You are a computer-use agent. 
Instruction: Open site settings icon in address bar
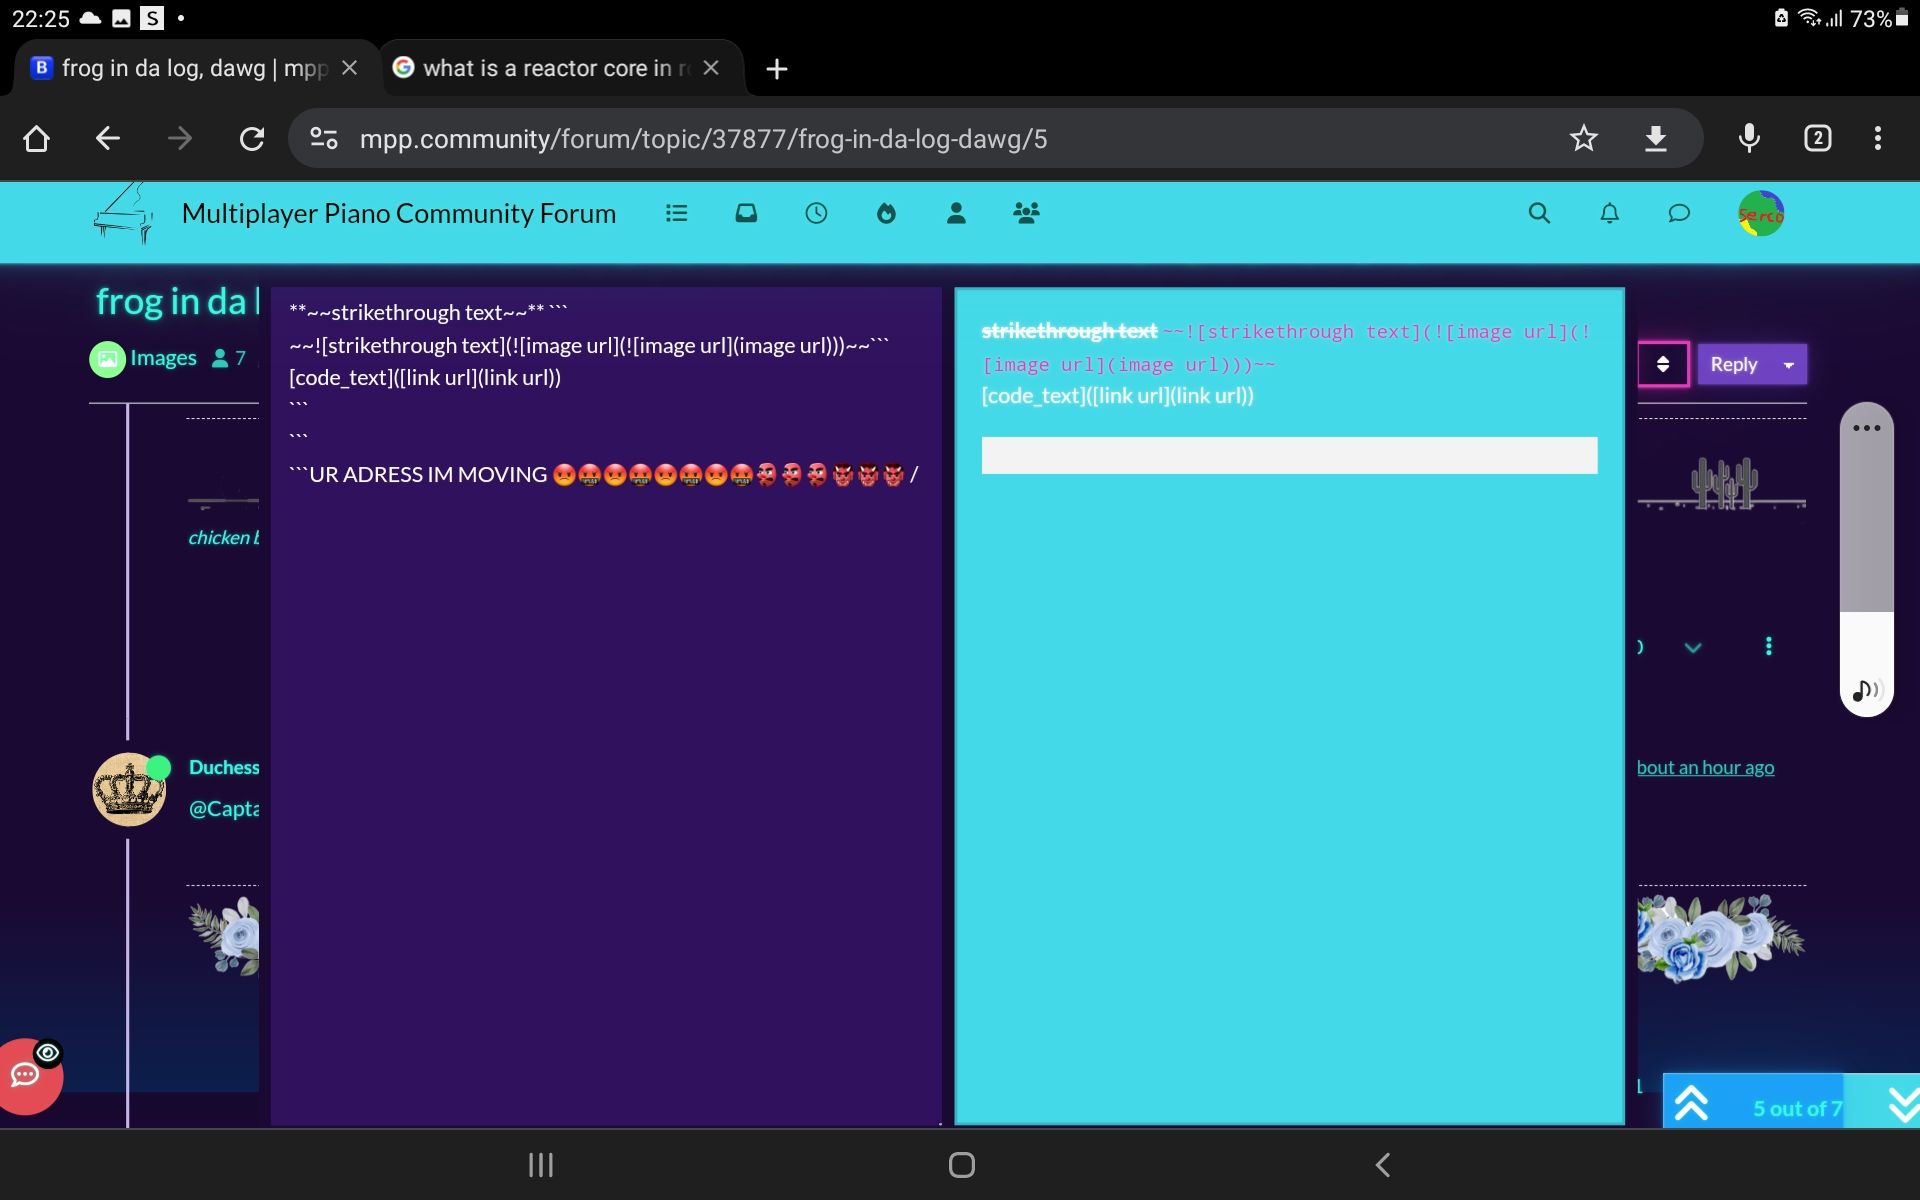click(324, 138)
